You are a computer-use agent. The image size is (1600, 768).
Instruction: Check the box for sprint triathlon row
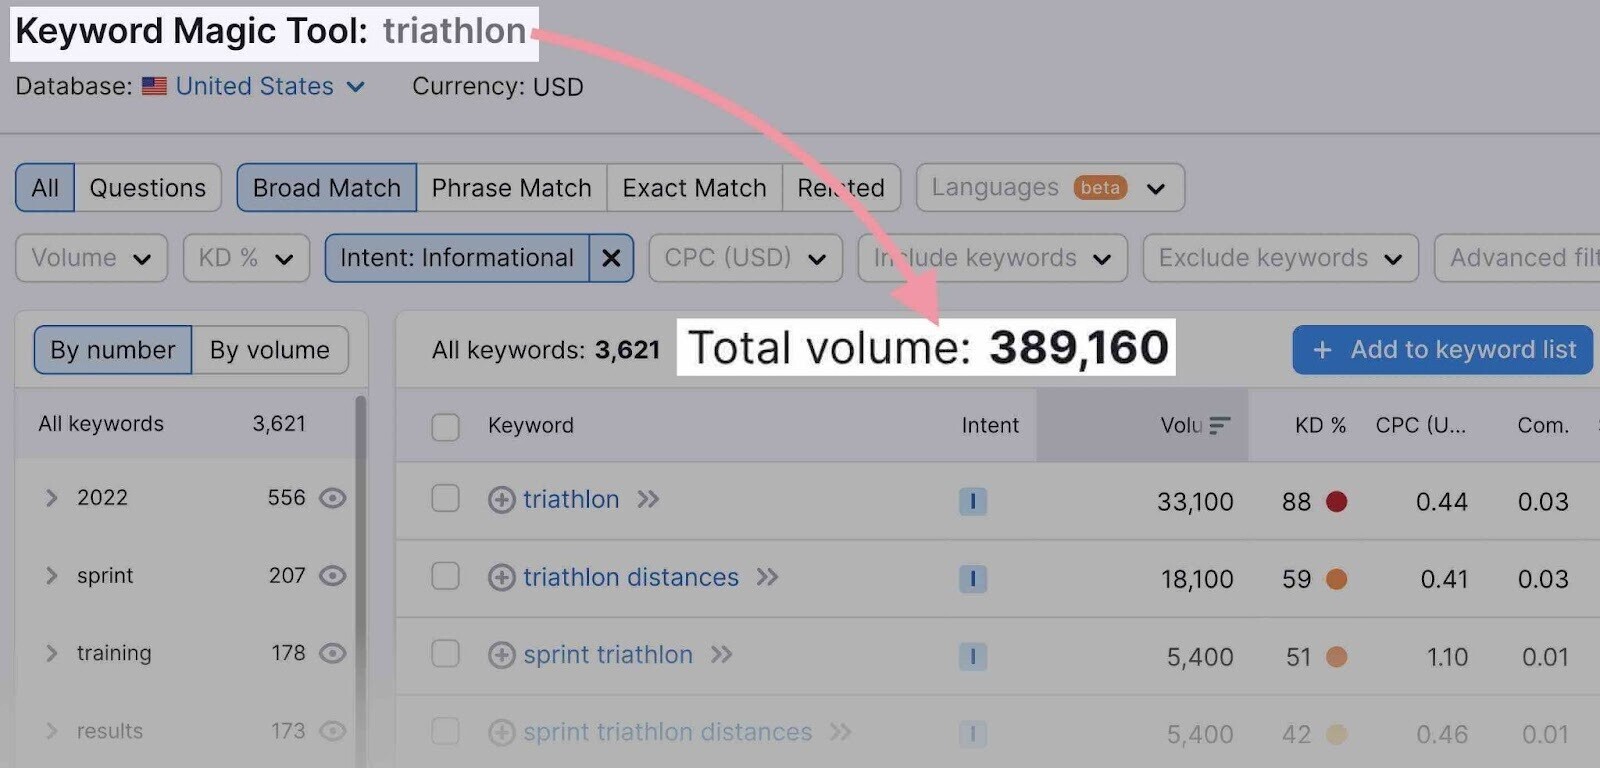pyautogui.click(x=445, y=655)
